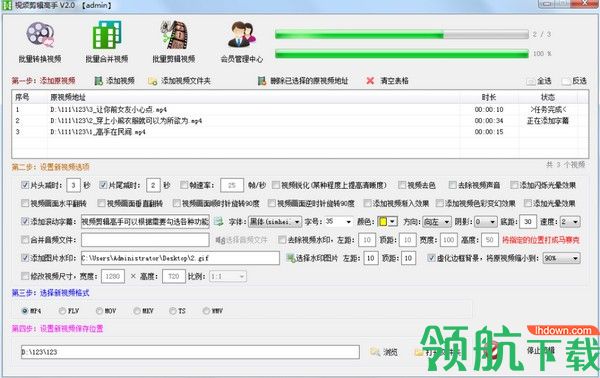This screenshot has height=378, width=600.
Task: Click the 状态 column header
Action: (x=548, y=97)
